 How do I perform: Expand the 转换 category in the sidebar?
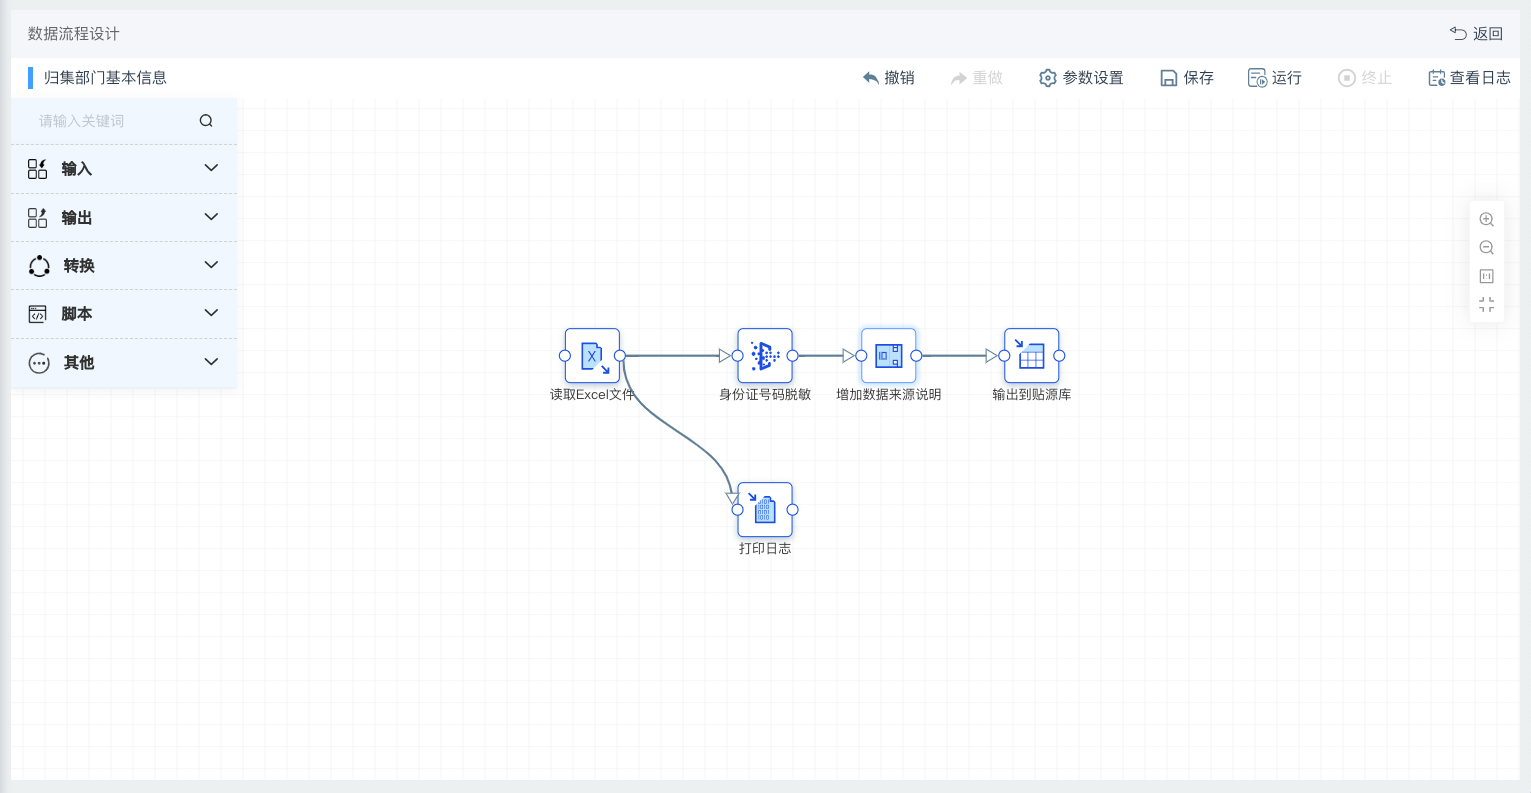pyautogui.click(x=123, y=265)
